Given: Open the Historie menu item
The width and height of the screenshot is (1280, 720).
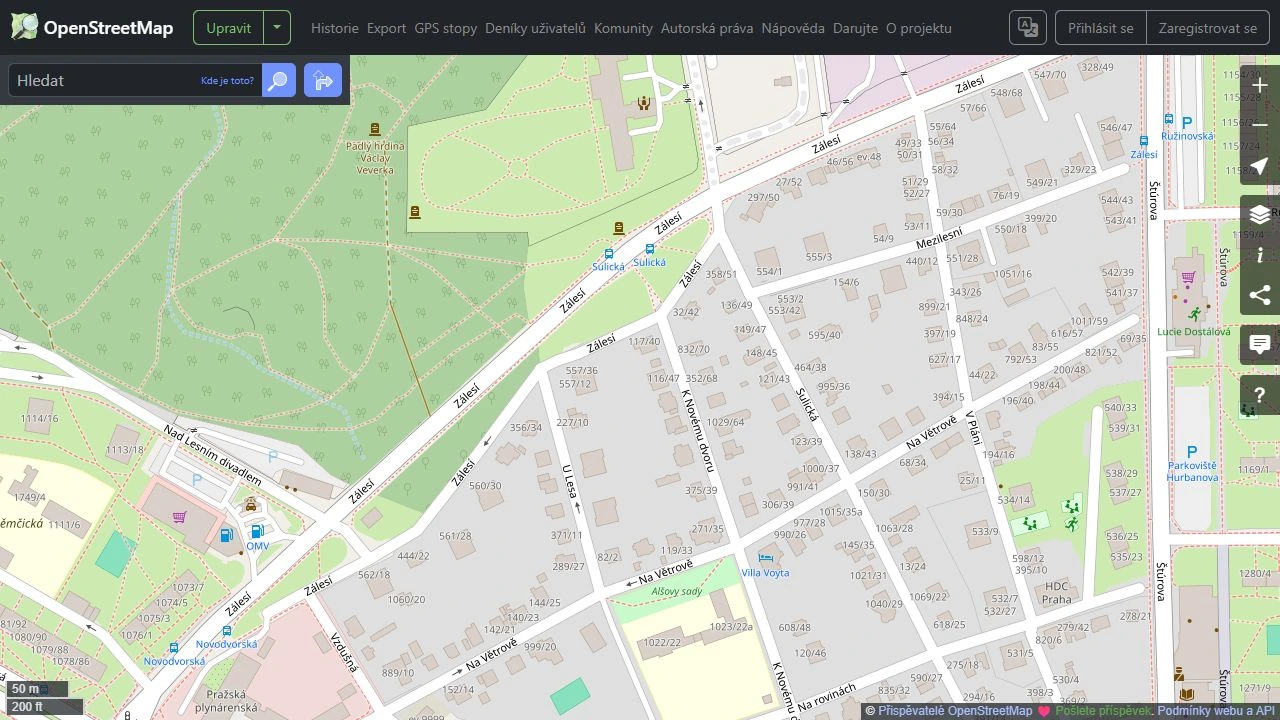Looking at the screenshot, I should (x=335, y=28).
